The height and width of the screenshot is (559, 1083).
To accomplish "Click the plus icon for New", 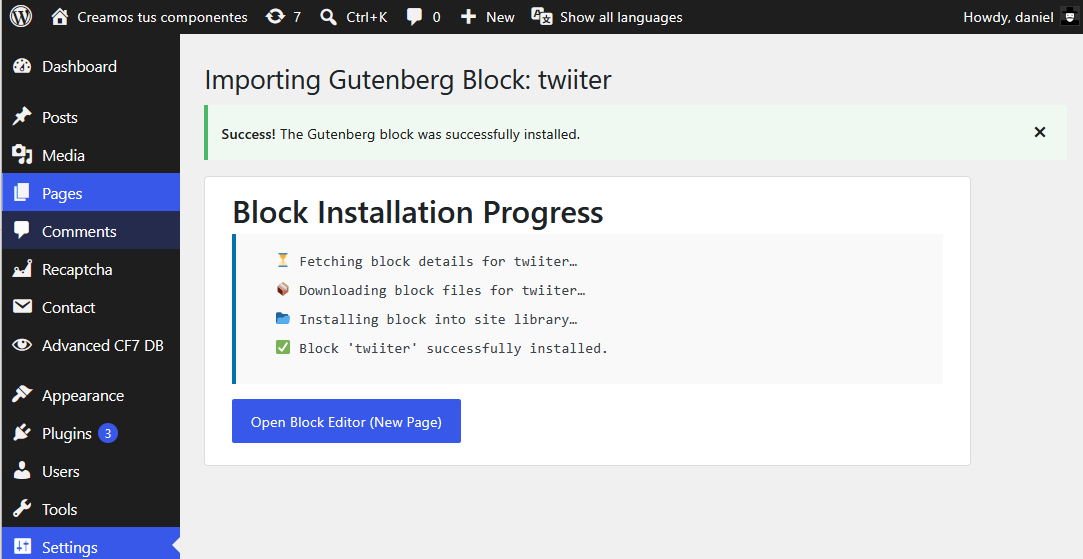I will 468,17.
